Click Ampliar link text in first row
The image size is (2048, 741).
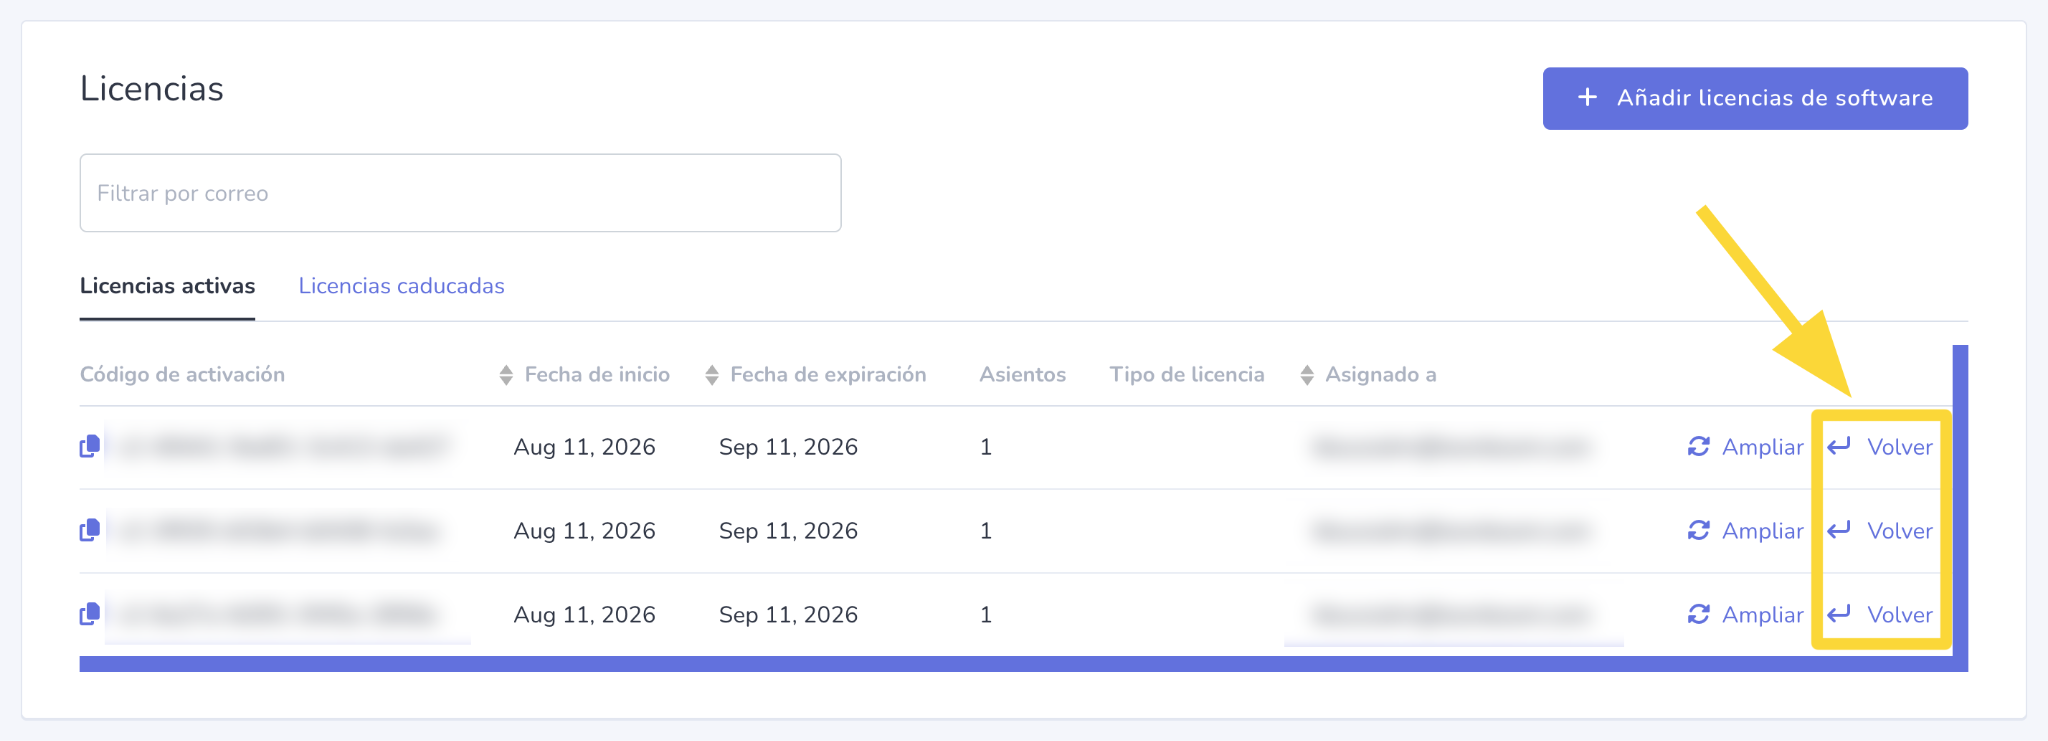[x=1762, y=447]
